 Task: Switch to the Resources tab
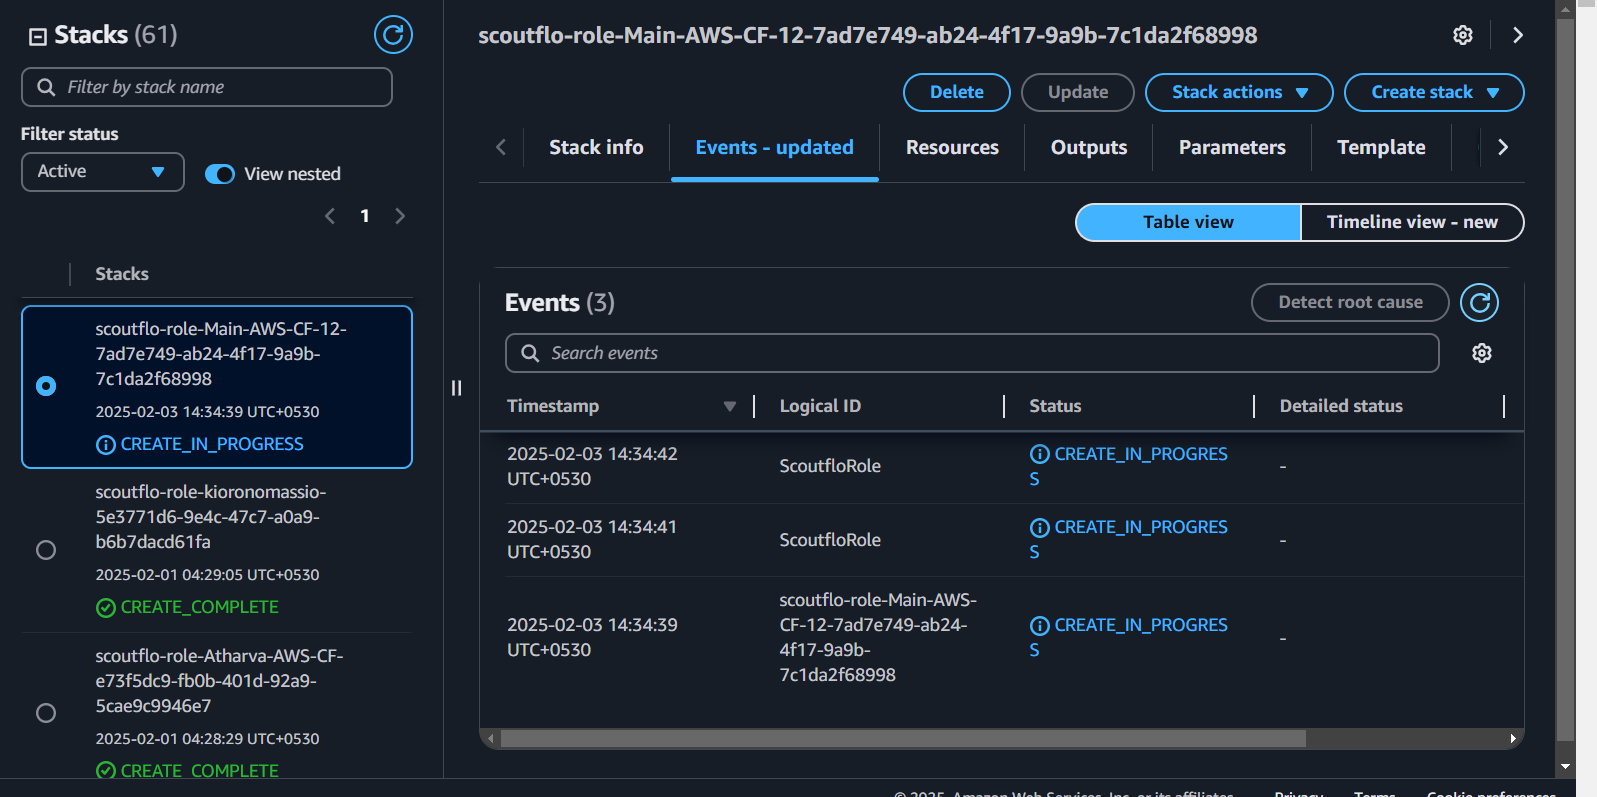click(x=952, y=148)
